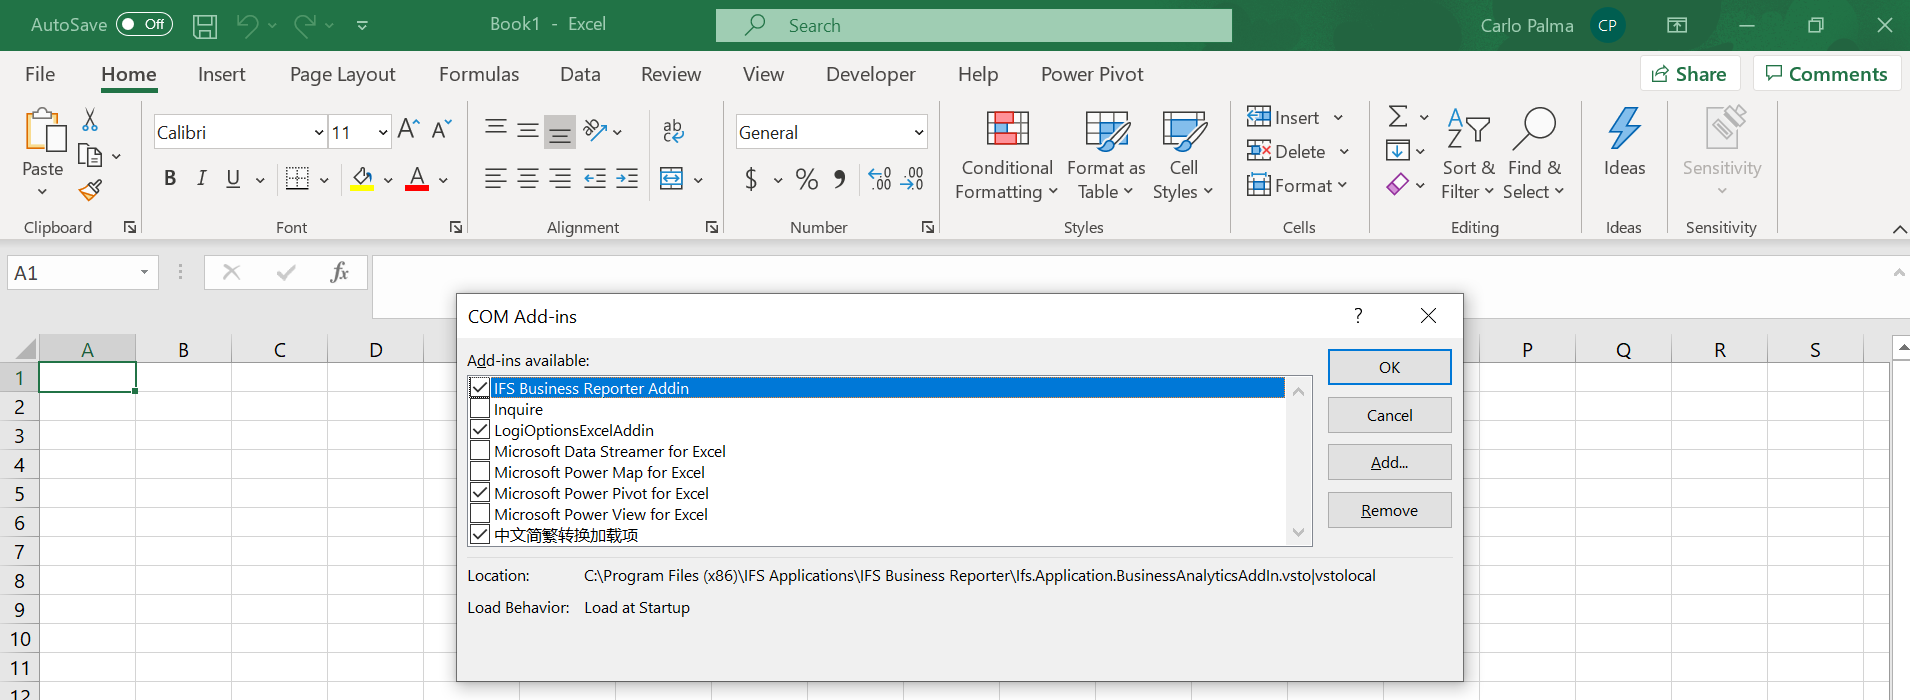Click Orientation angled text icon
This screenshot has width=1910, height=700.
click(x=595, y=130)
